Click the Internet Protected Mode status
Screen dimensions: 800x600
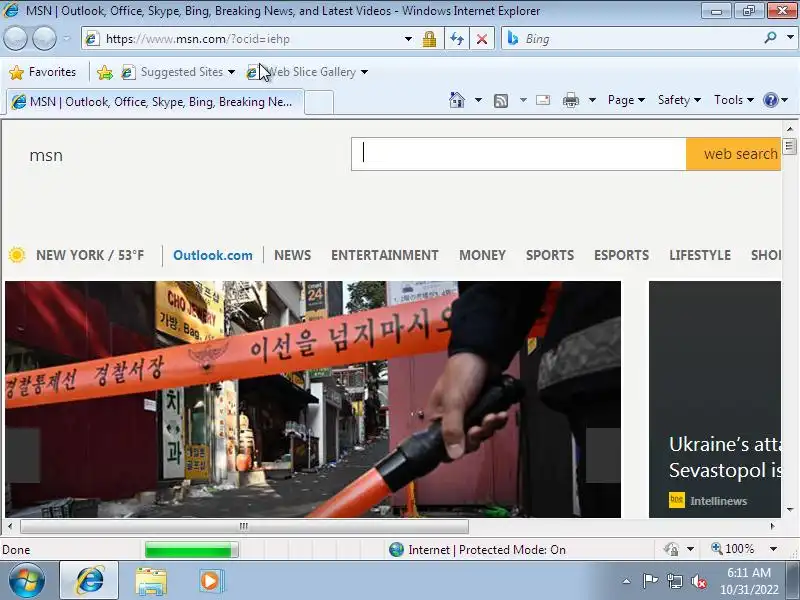[478, 549]
